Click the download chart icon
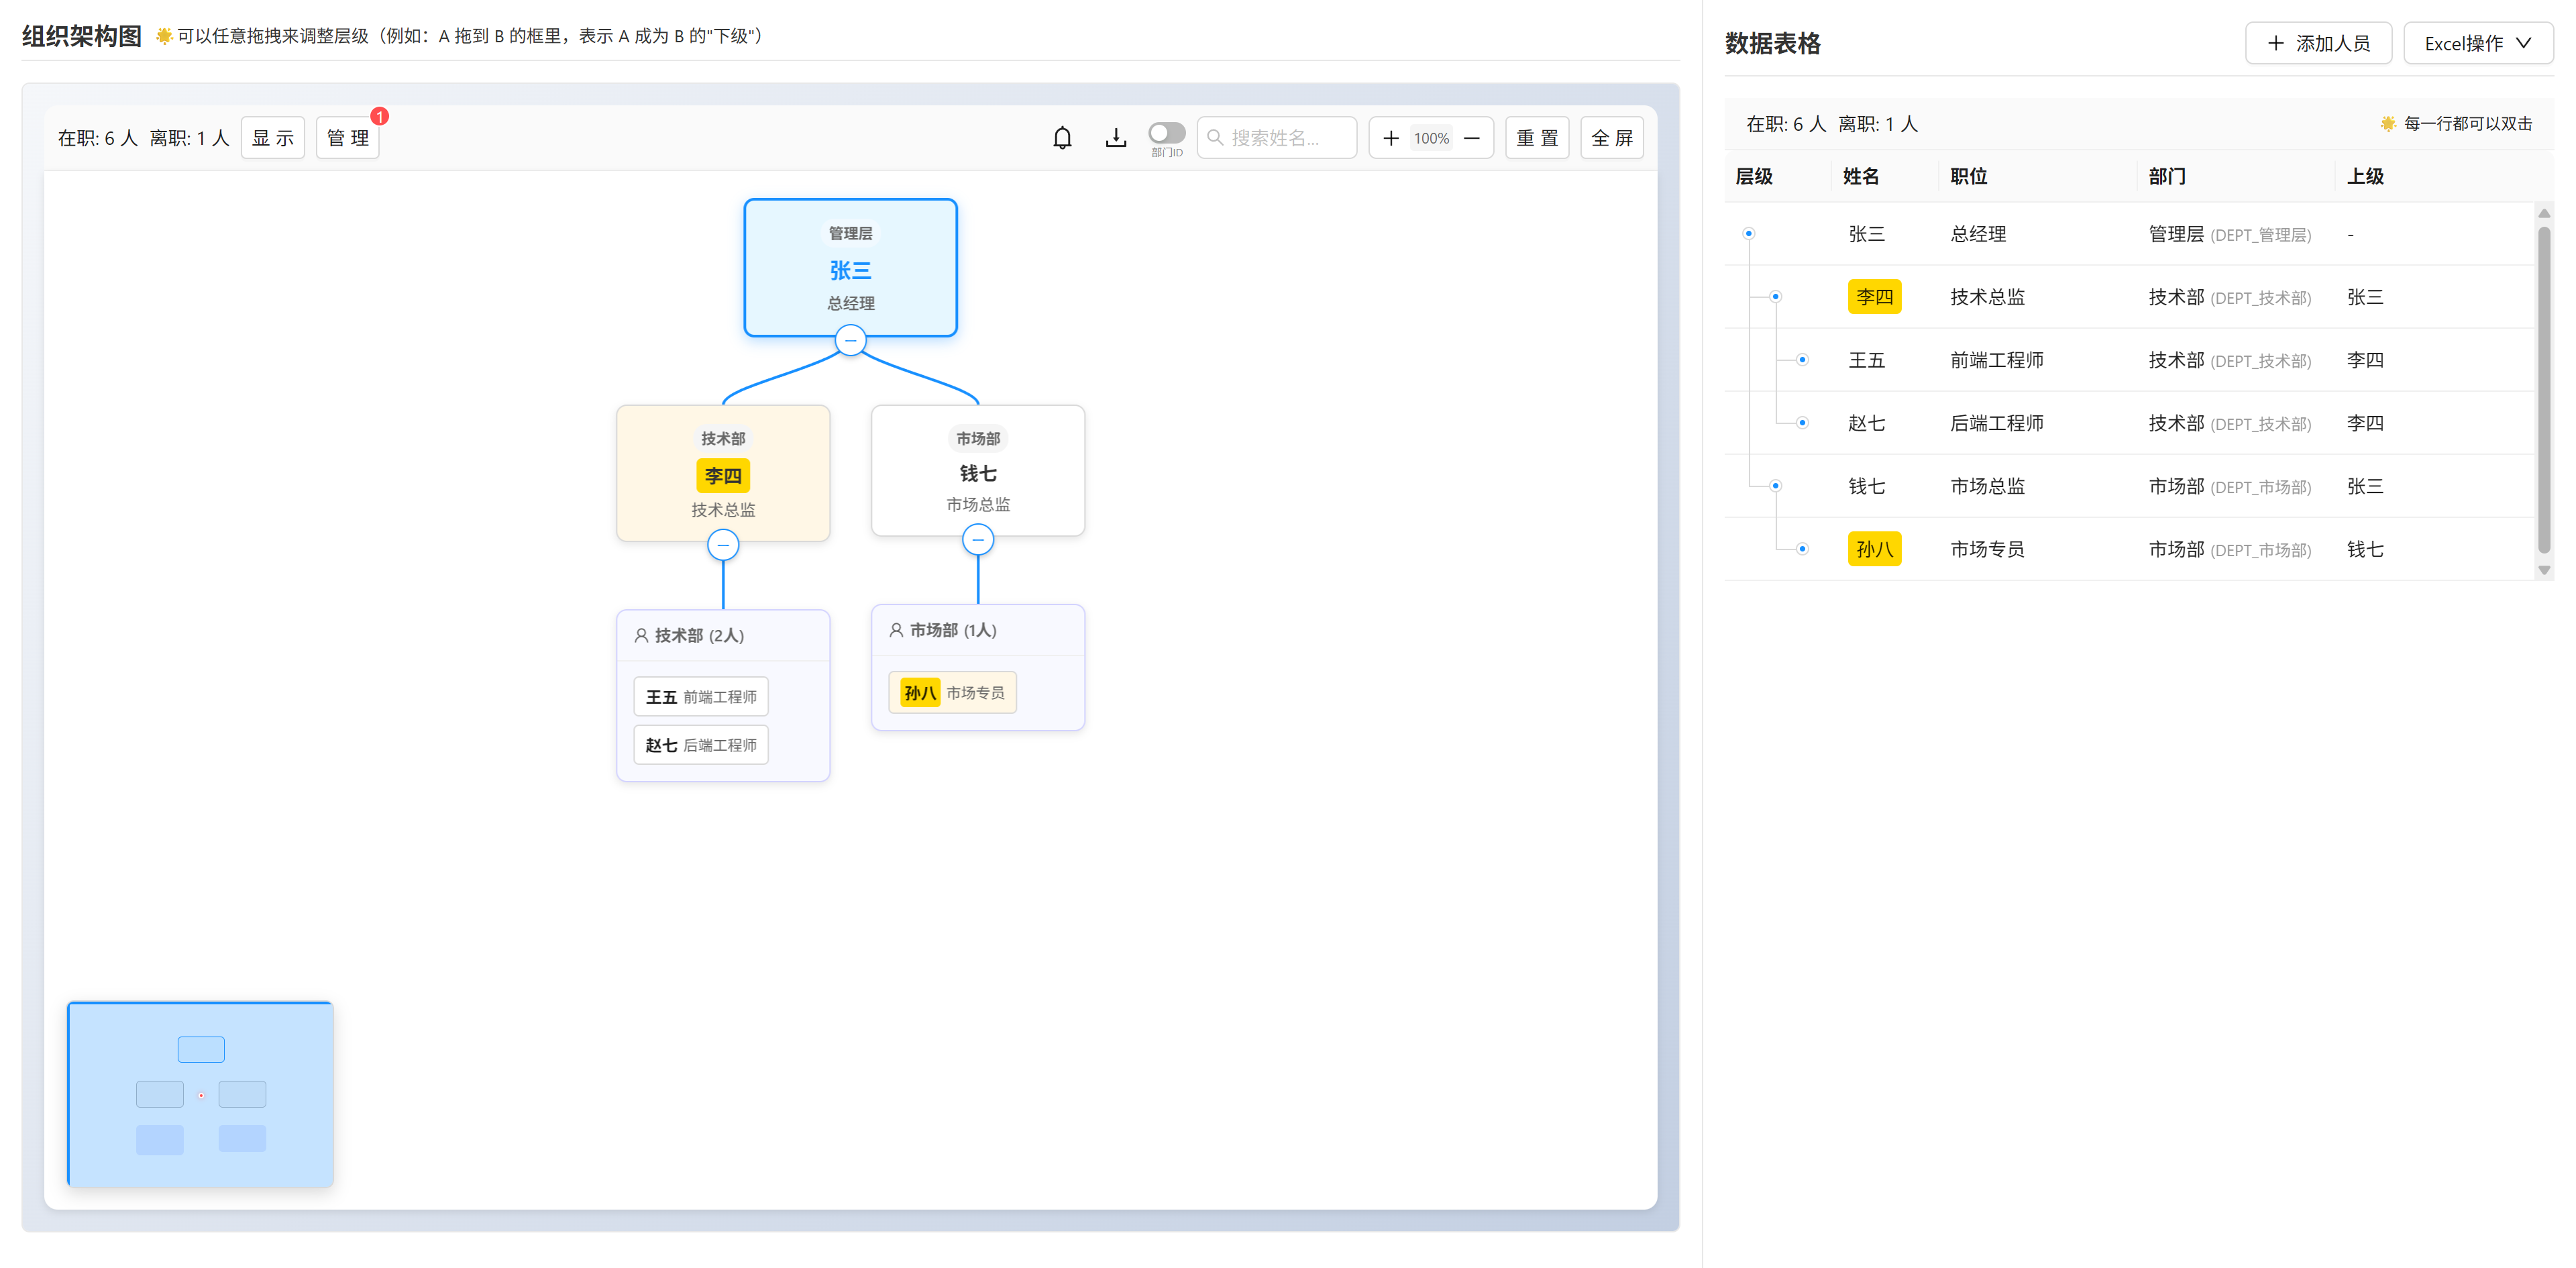Viewport: 2576px width, 1268px height. point(1115,138)
